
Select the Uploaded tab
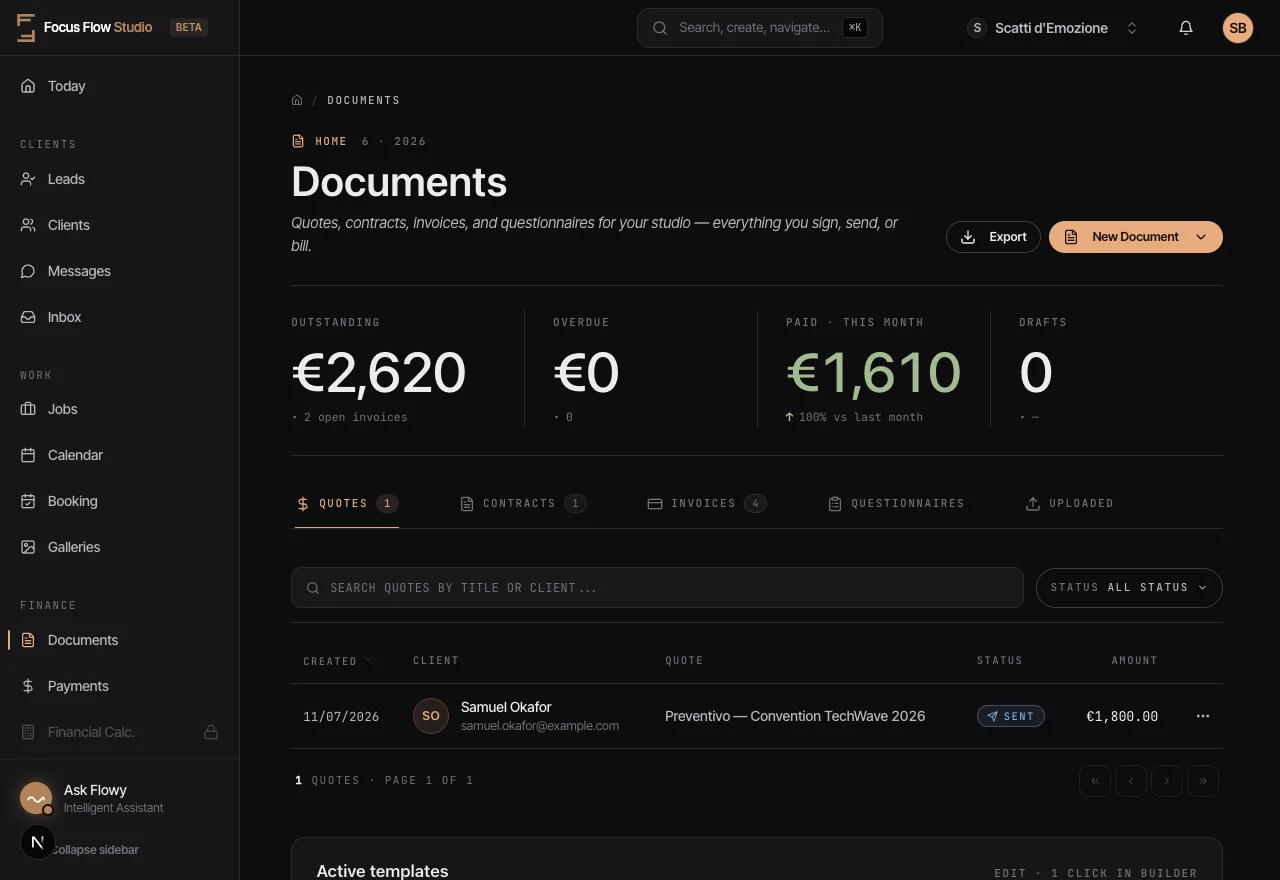(x=1069, y=504)
